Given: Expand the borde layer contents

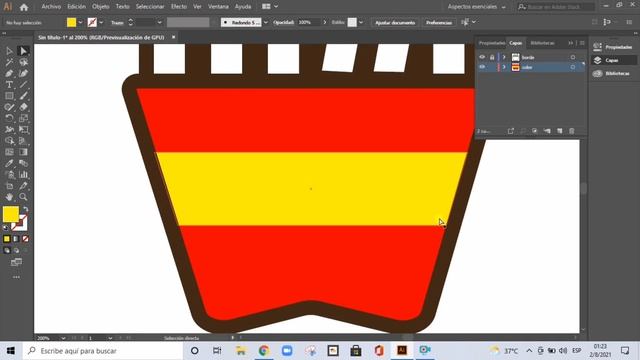Looking at the screenshot, I should [504, 58].
